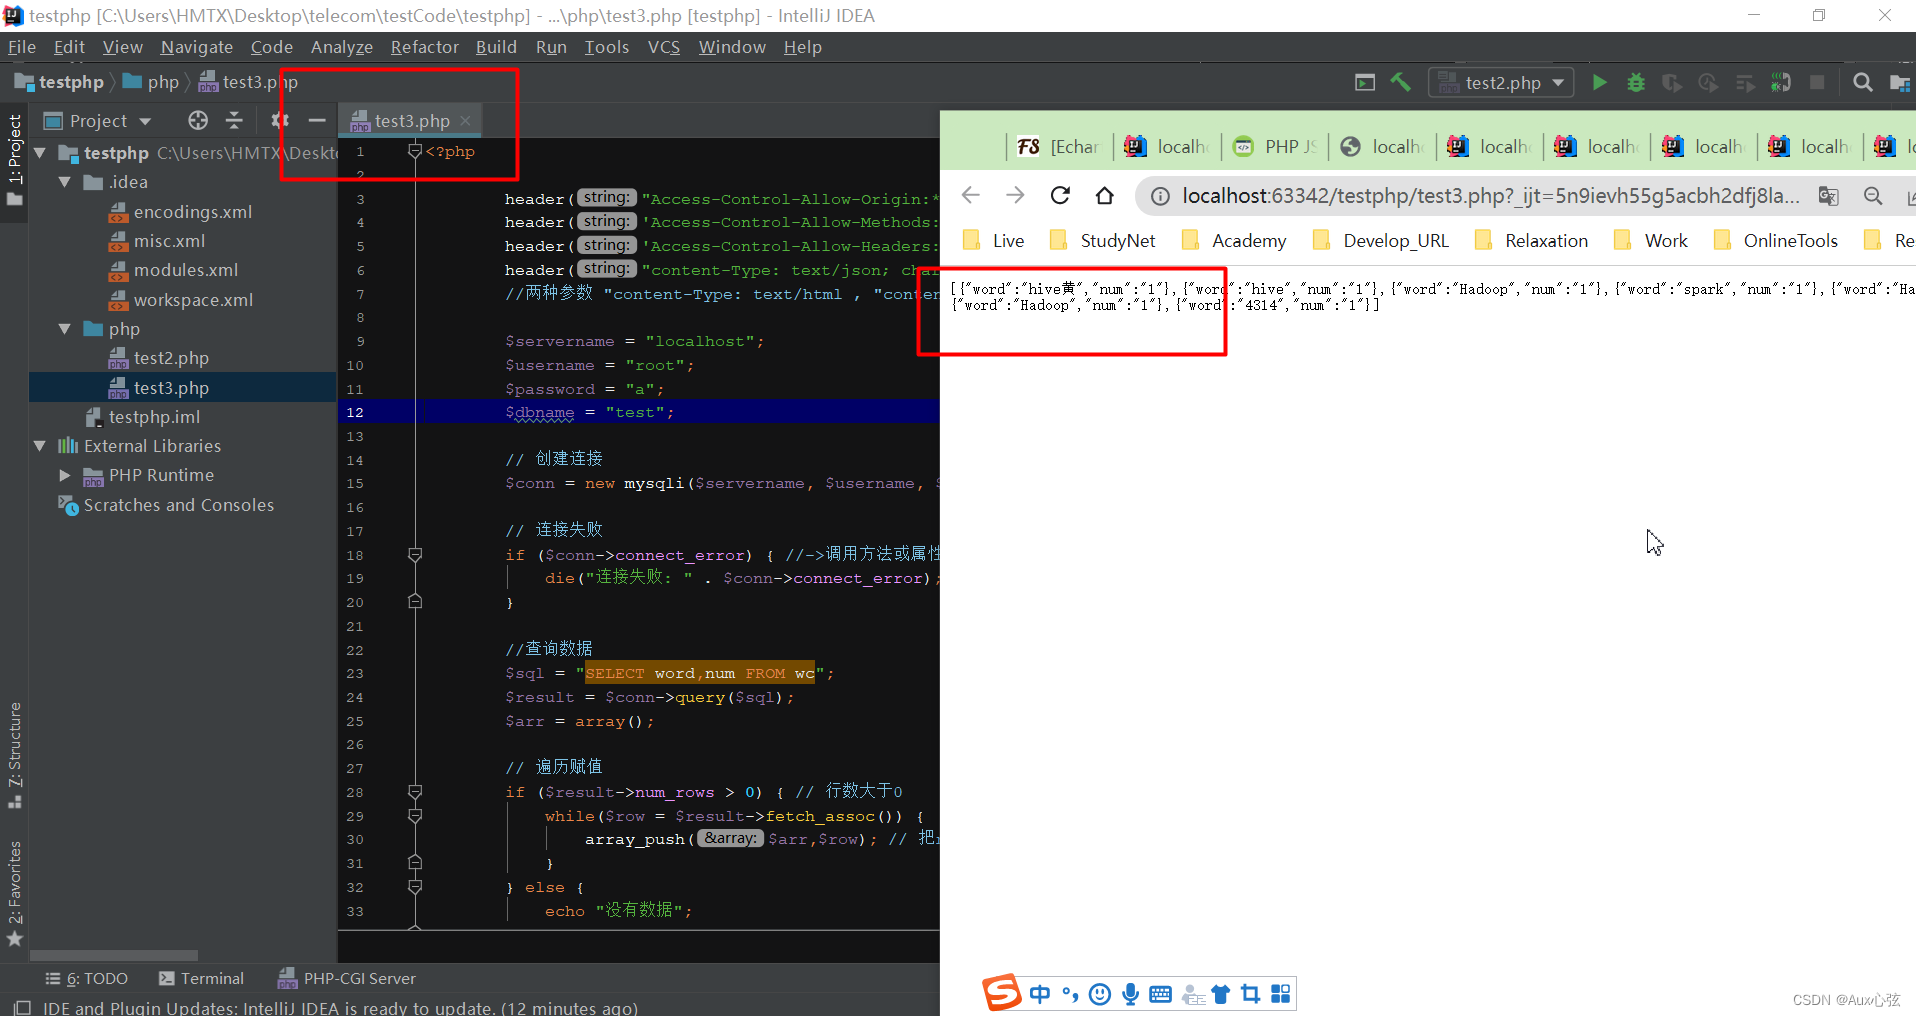Viewport: 1916px width, 1016px height.
Task: Toggle the Project tool window sidebar
Action: click(x=14, y=145)
